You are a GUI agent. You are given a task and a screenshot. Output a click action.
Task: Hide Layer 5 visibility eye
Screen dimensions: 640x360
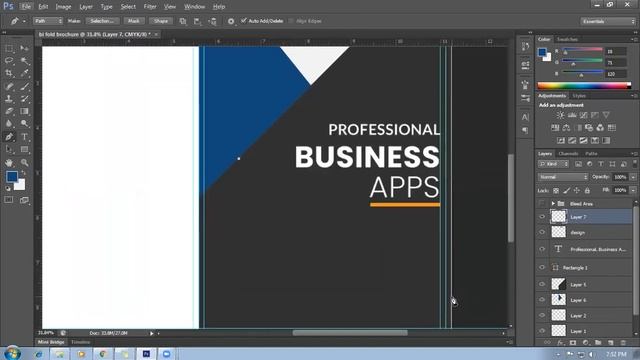[542, 284]
